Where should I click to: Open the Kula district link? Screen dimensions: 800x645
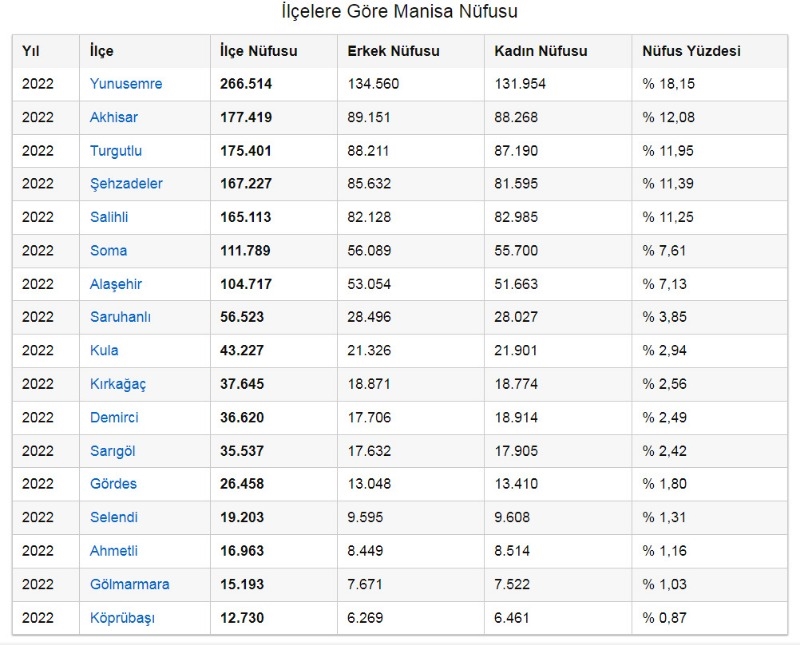click(x=104, y=351)
